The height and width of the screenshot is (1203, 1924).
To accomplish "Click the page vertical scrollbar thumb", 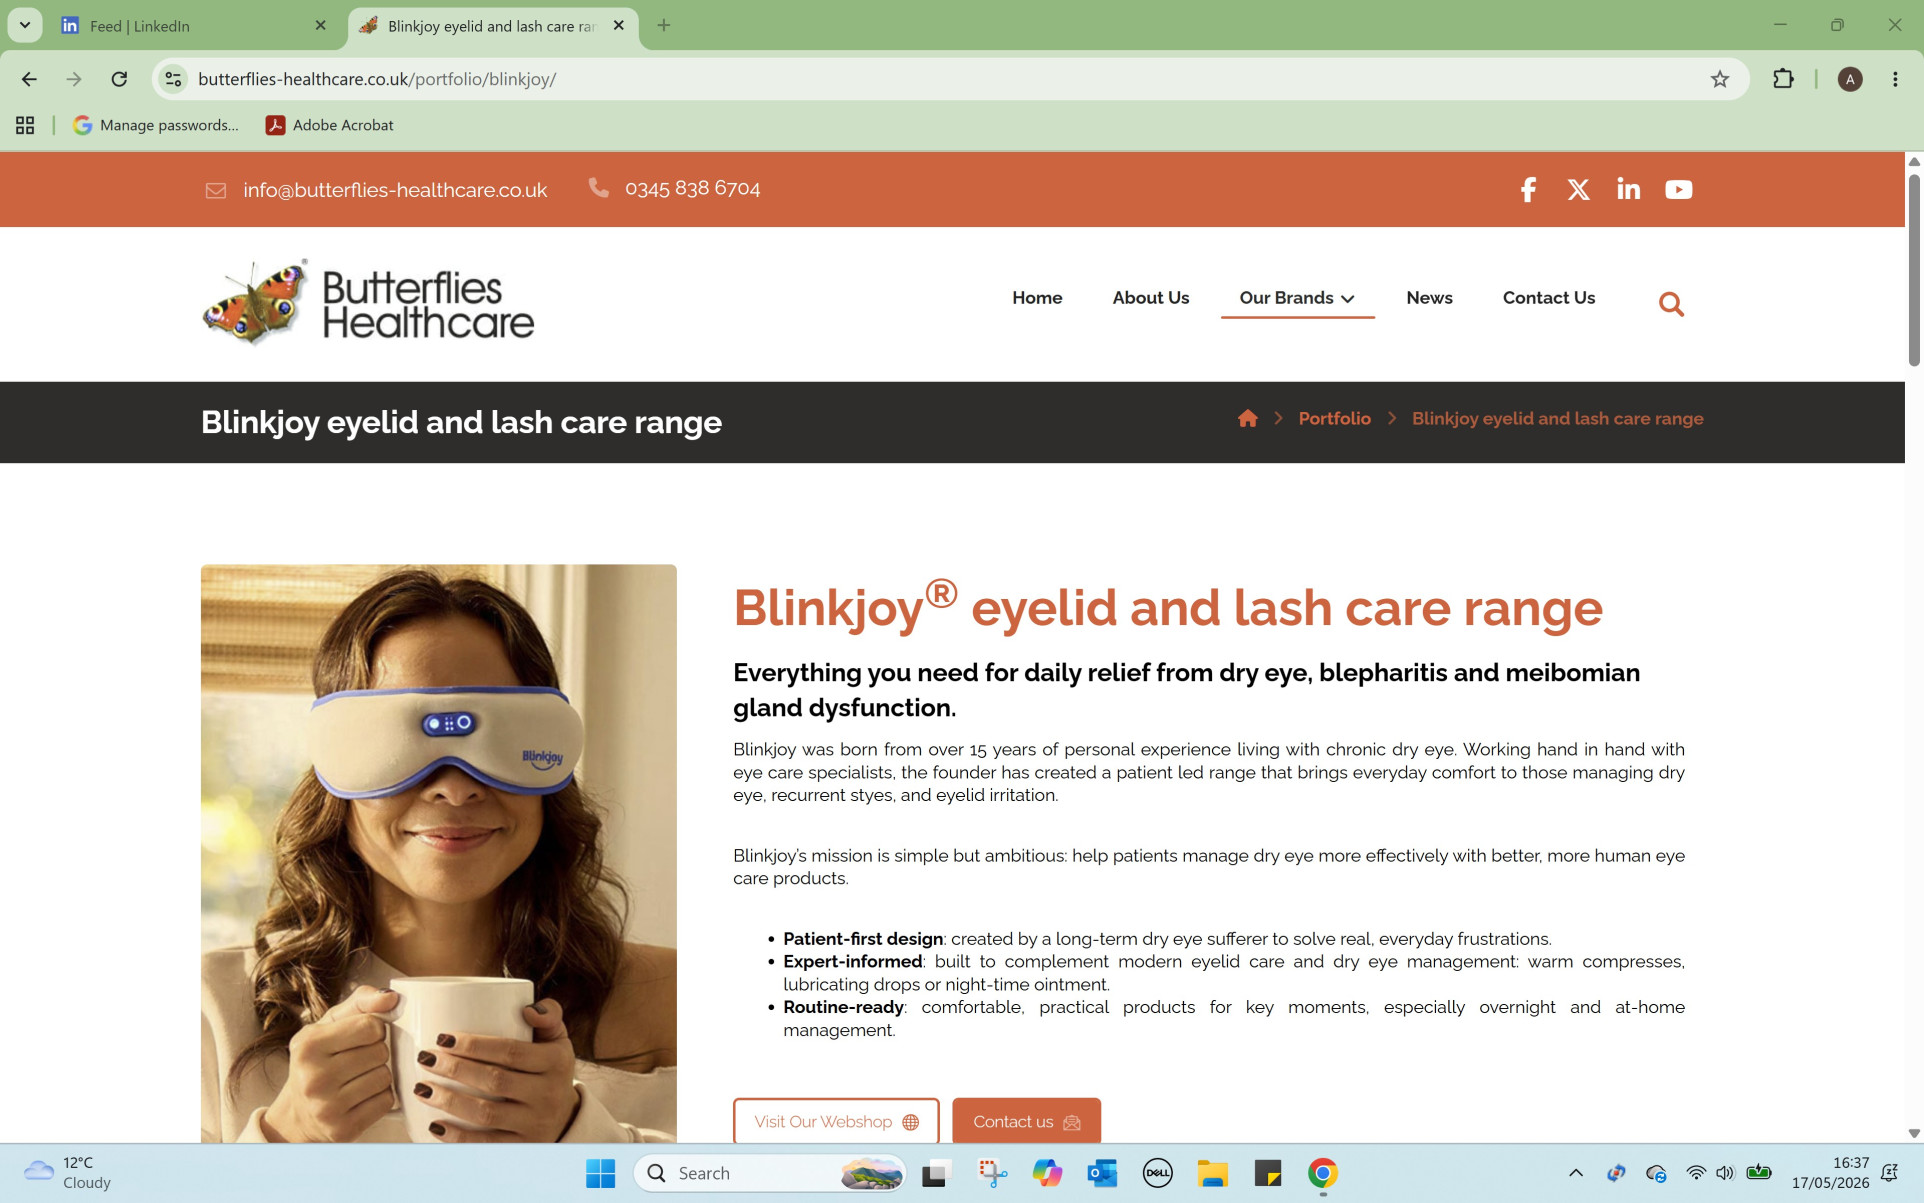I will (x=1914, y=270).
